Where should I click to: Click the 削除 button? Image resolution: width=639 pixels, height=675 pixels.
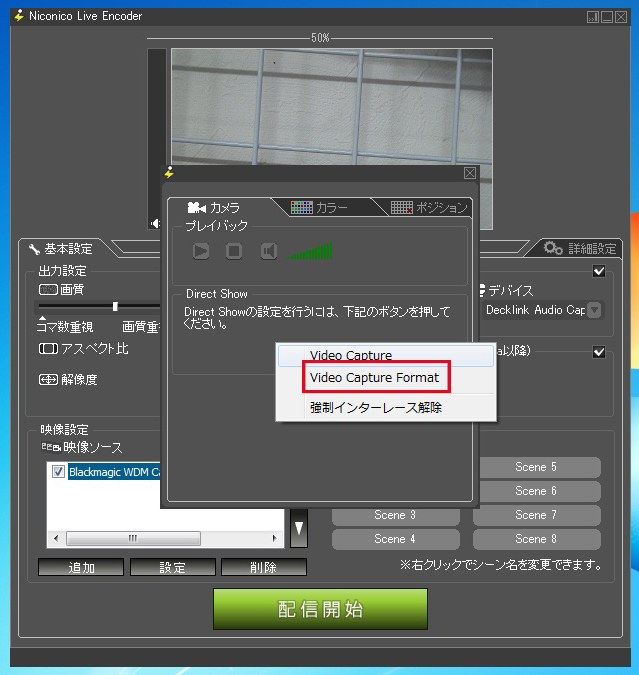[x=264, y=567]
